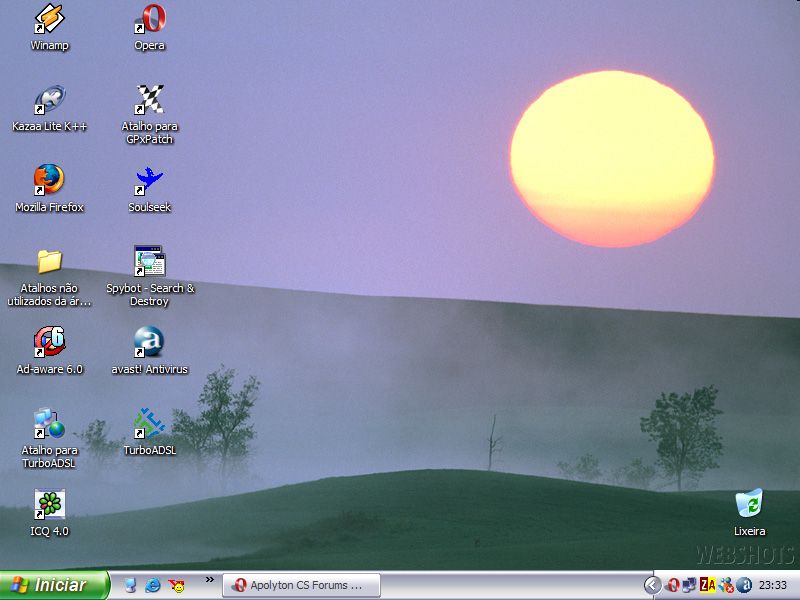This screenshot has height=600, width=800.
Task: Click the Kazaa Lite K++ shortcut
Action: 49,100
